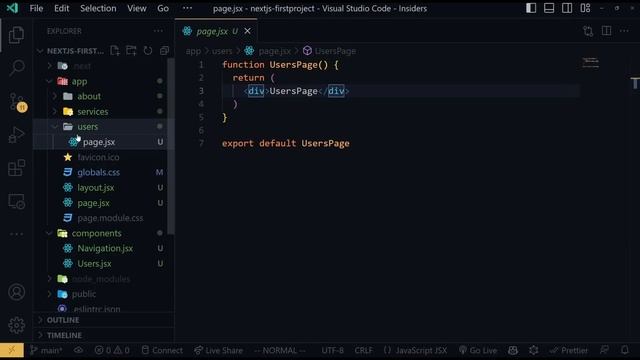This screenshot has height=360, width=640.
Task: Open the Run and Debug view
Action: pyautogui.click(x=16, y=135)
